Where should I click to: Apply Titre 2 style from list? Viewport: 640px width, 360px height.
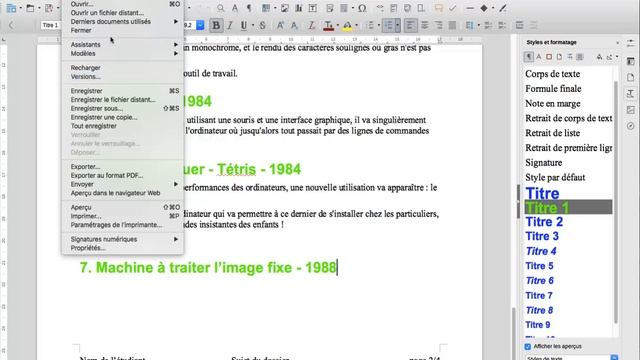click(x=544, y=222)
